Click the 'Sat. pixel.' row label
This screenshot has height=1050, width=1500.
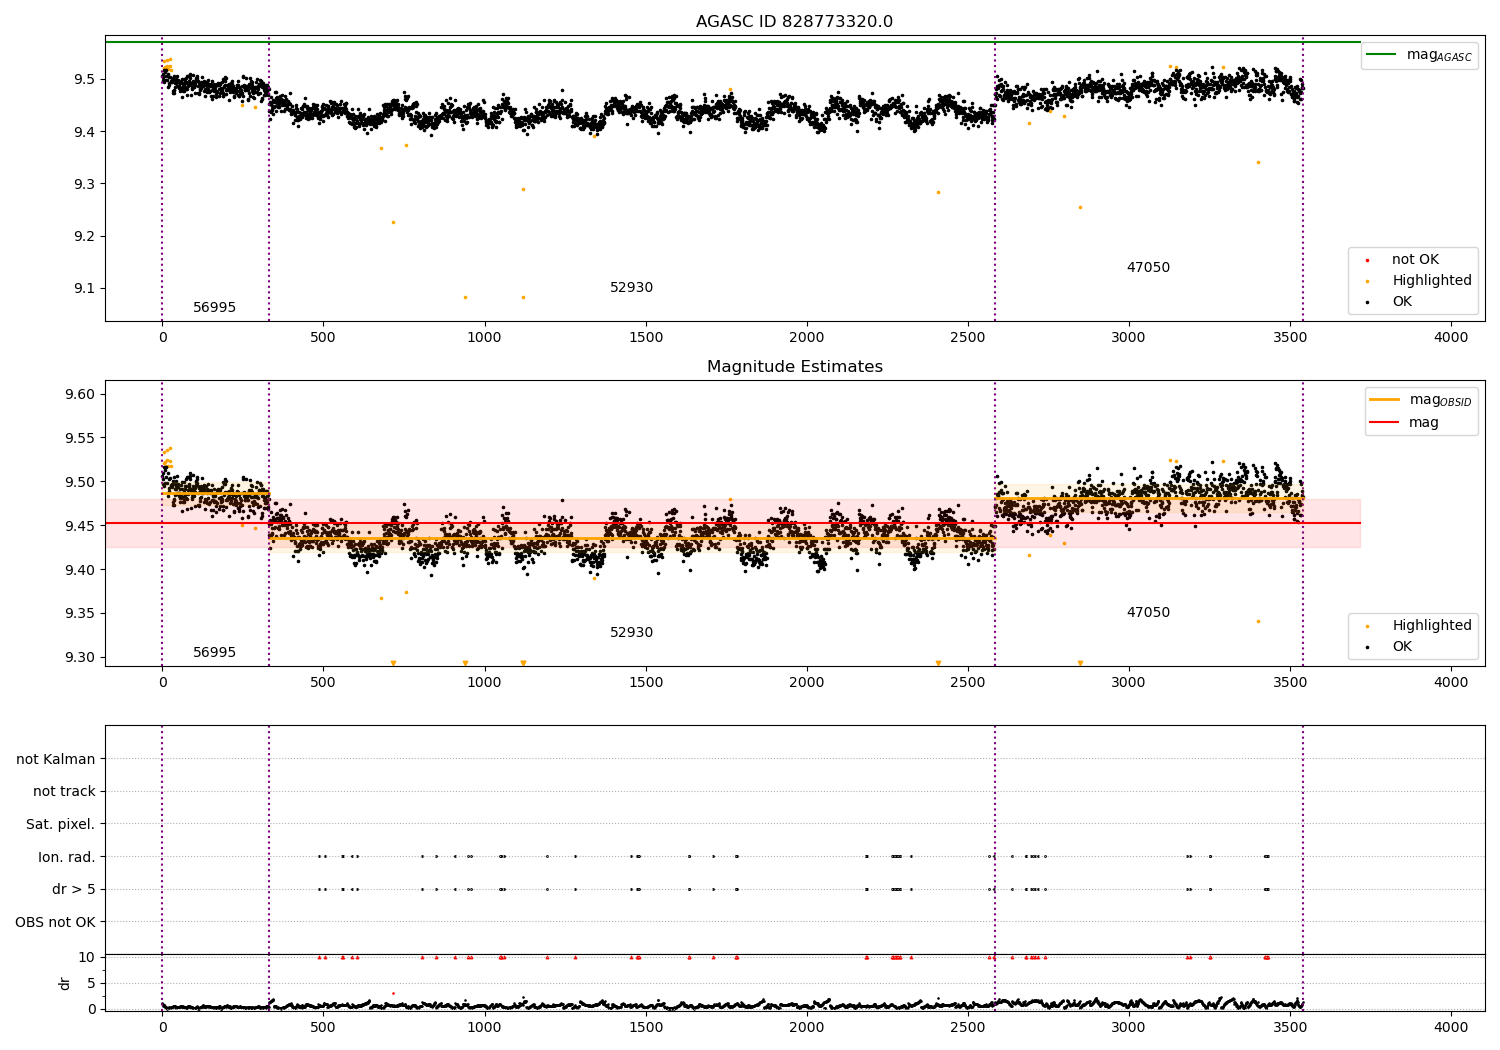[x=61, y=825]
